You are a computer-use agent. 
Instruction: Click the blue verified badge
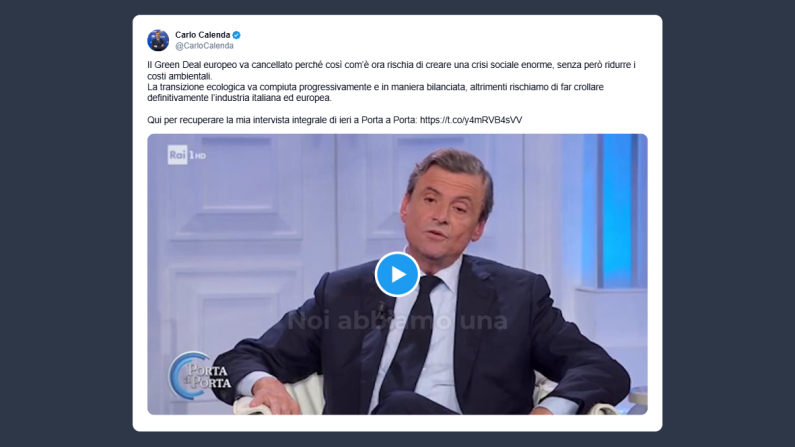(x=237, y=35)
